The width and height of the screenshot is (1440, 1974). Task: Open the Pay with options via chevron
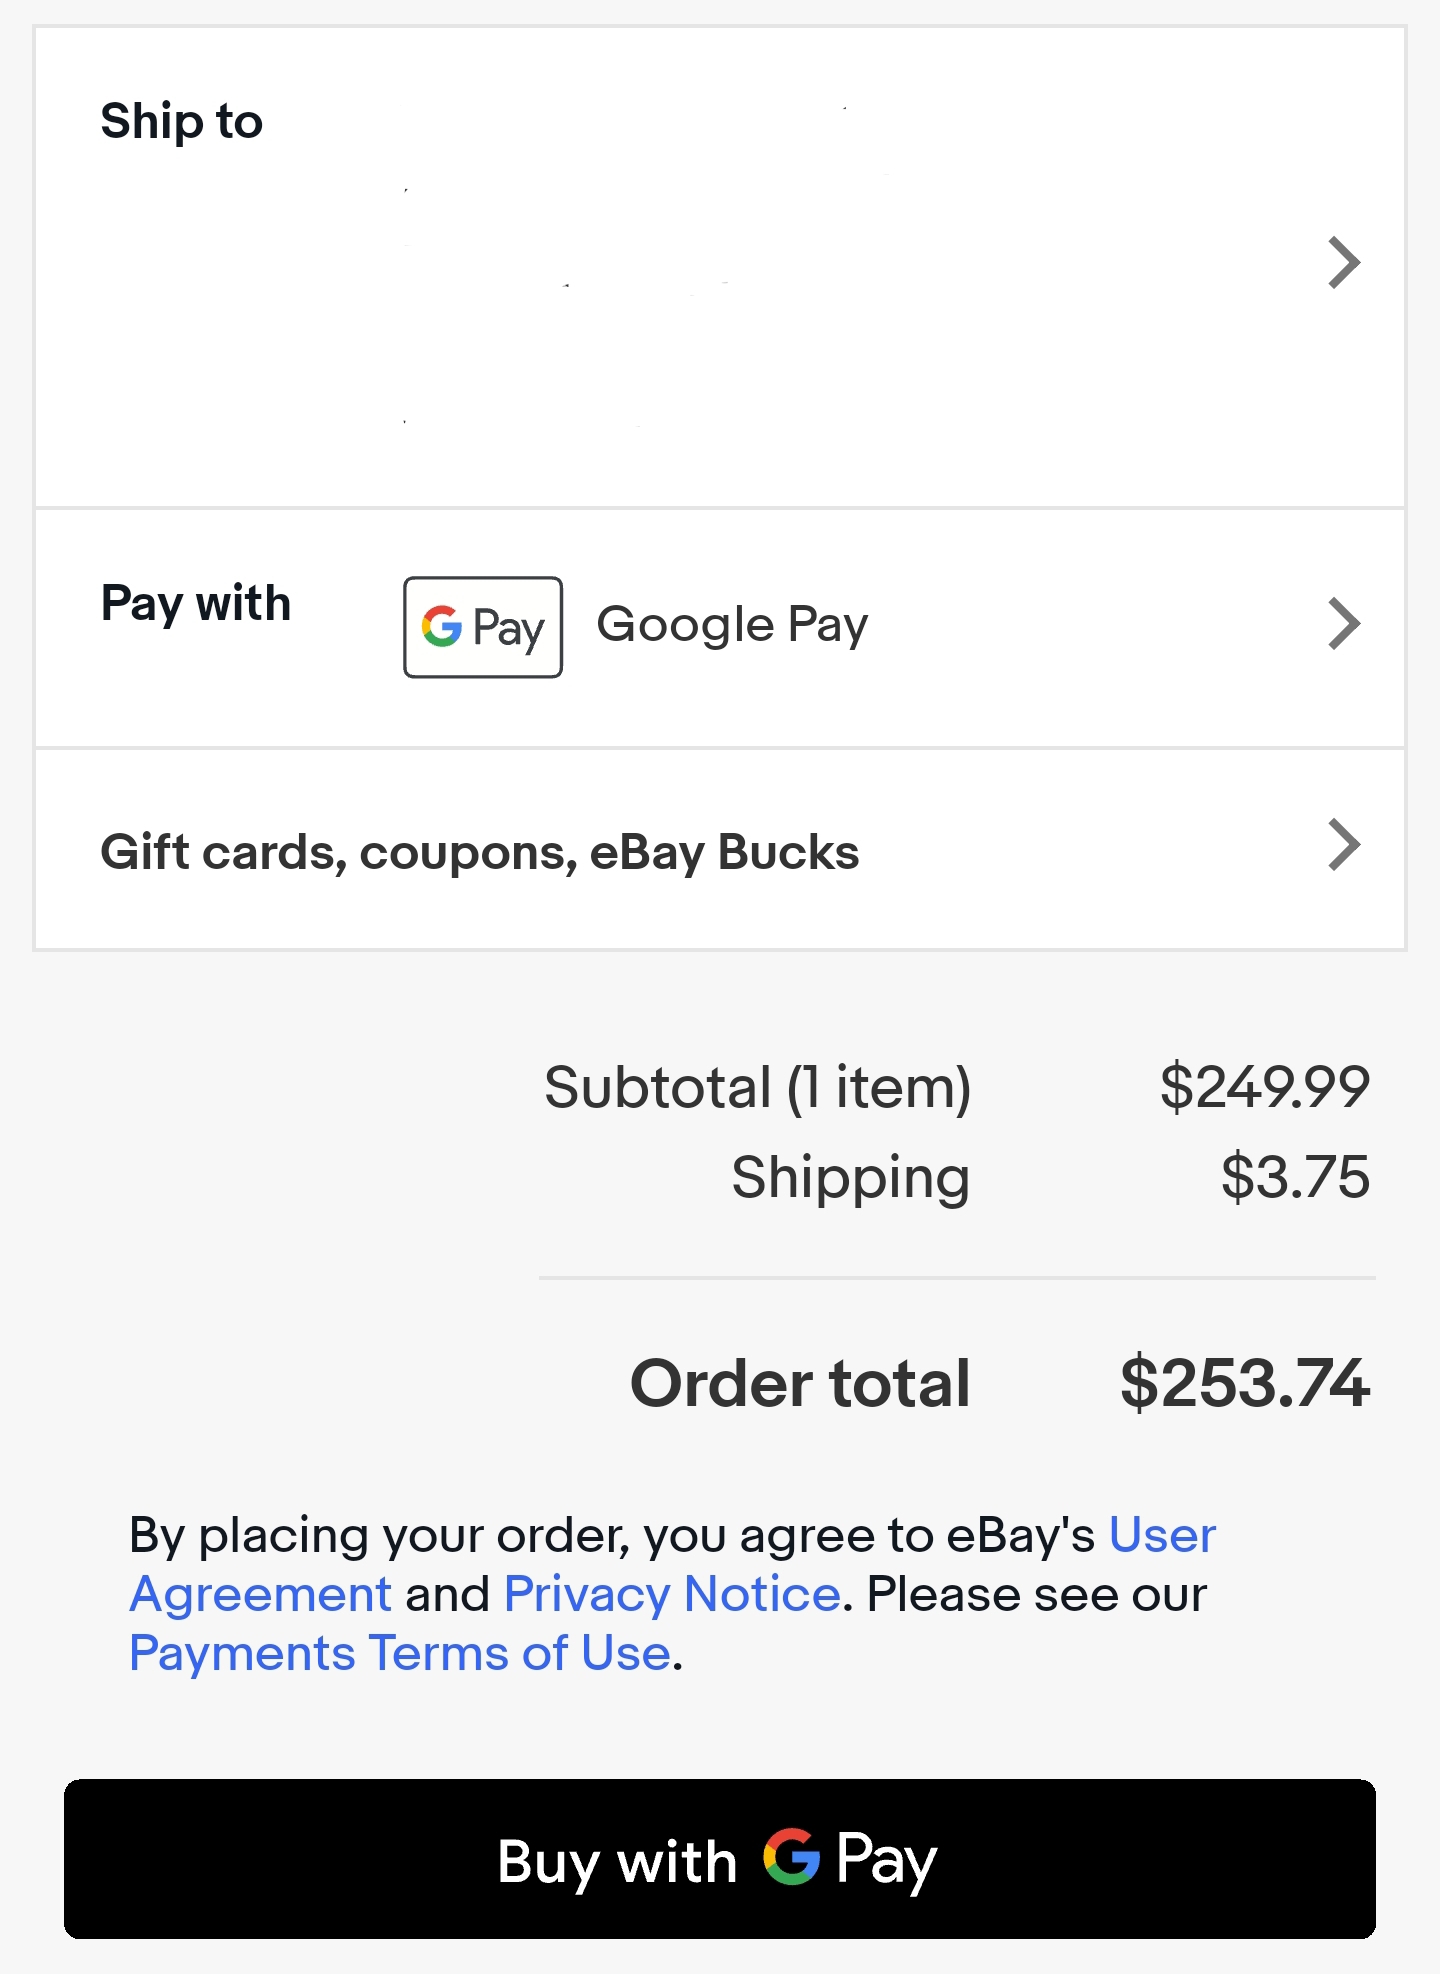1345,623
